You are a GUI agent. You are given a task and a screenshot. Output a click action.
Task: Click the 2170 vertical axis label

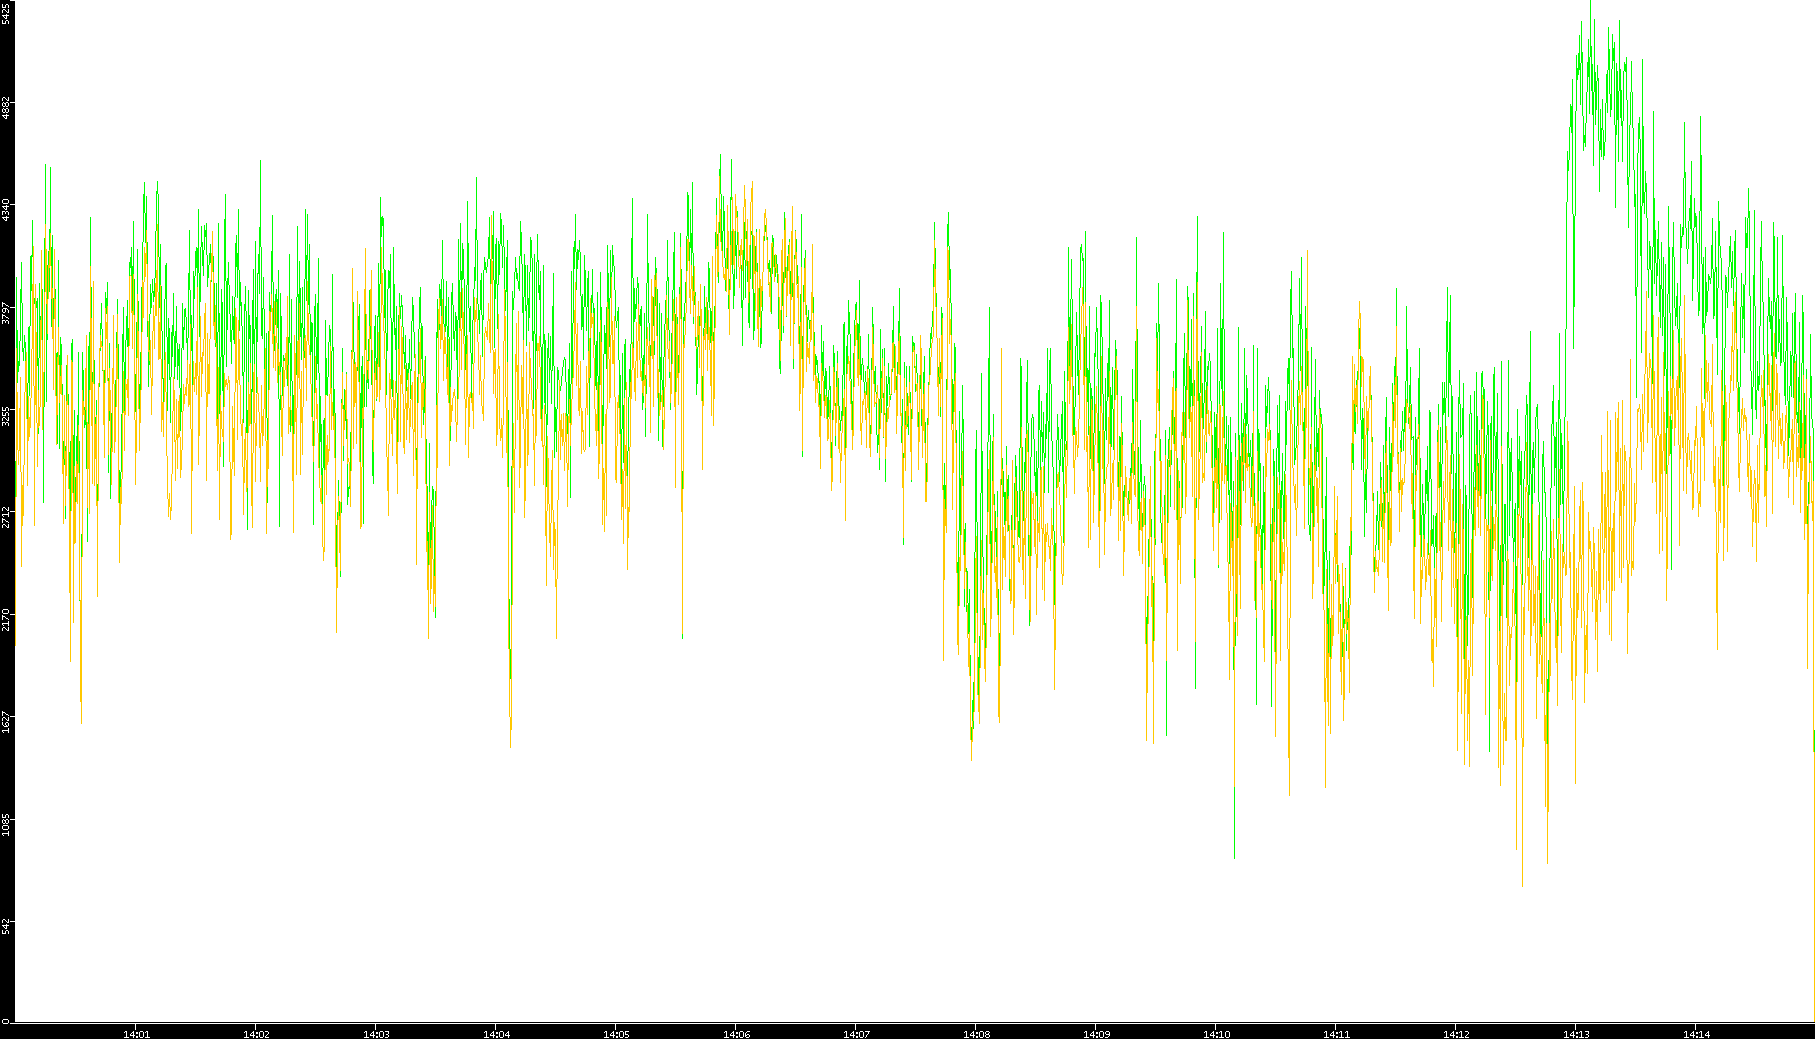pyautogui.click(x=6, y=620)
